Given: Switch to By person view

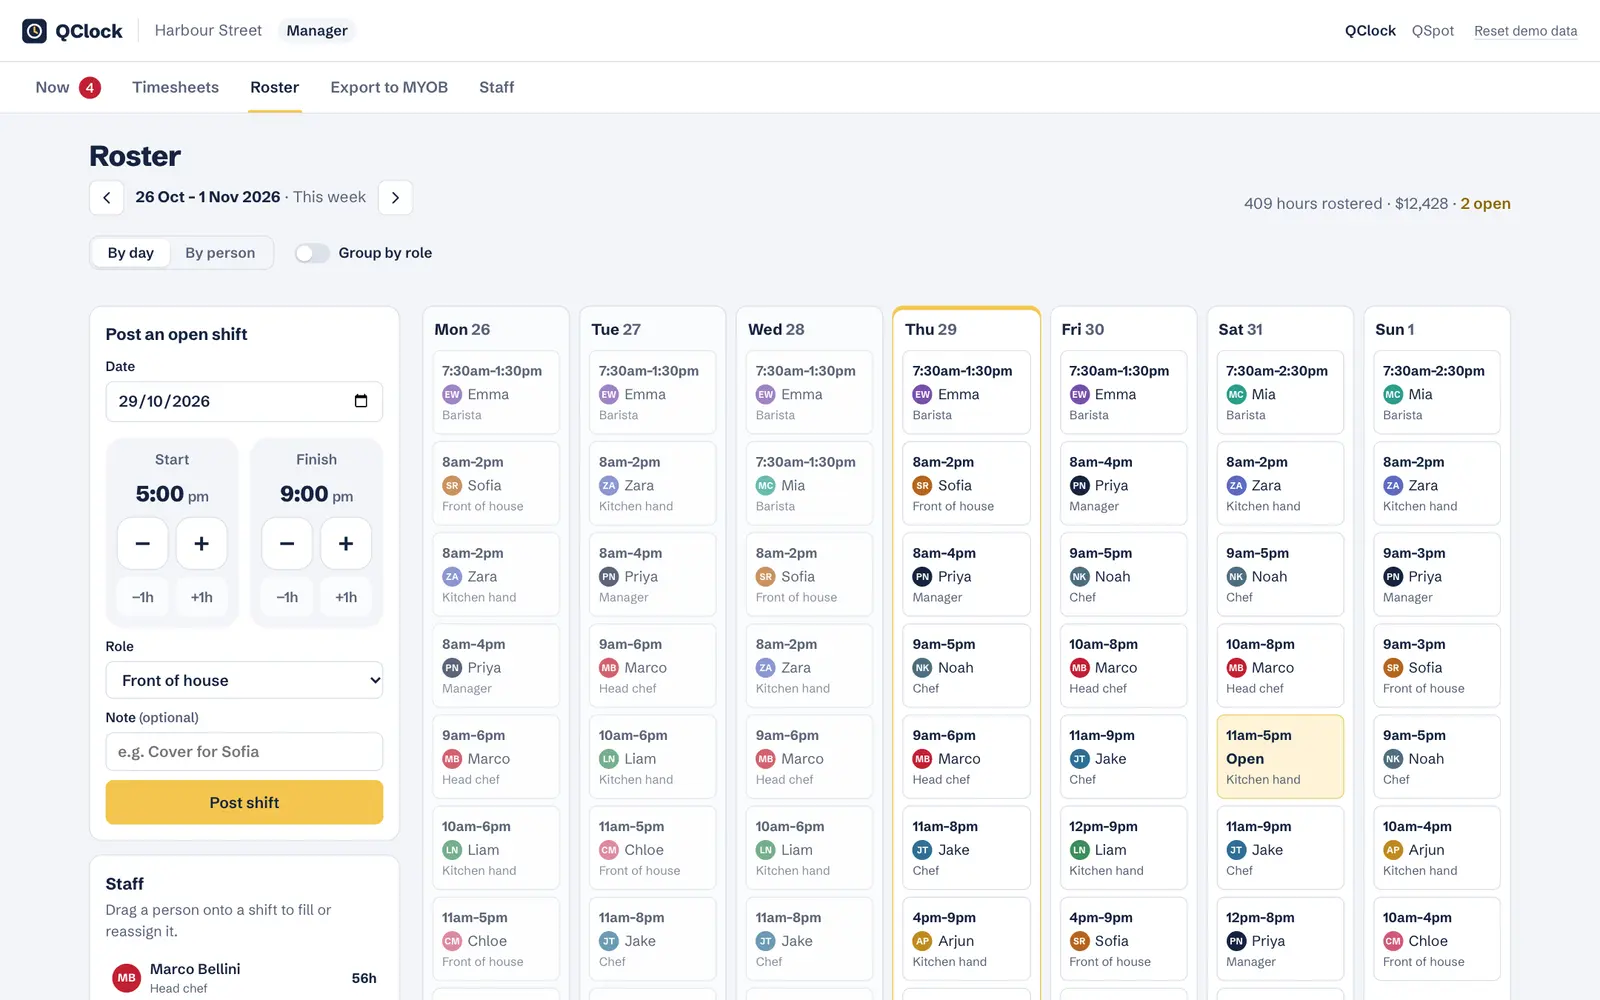Looking at the screenshot, I should [220, 253].
